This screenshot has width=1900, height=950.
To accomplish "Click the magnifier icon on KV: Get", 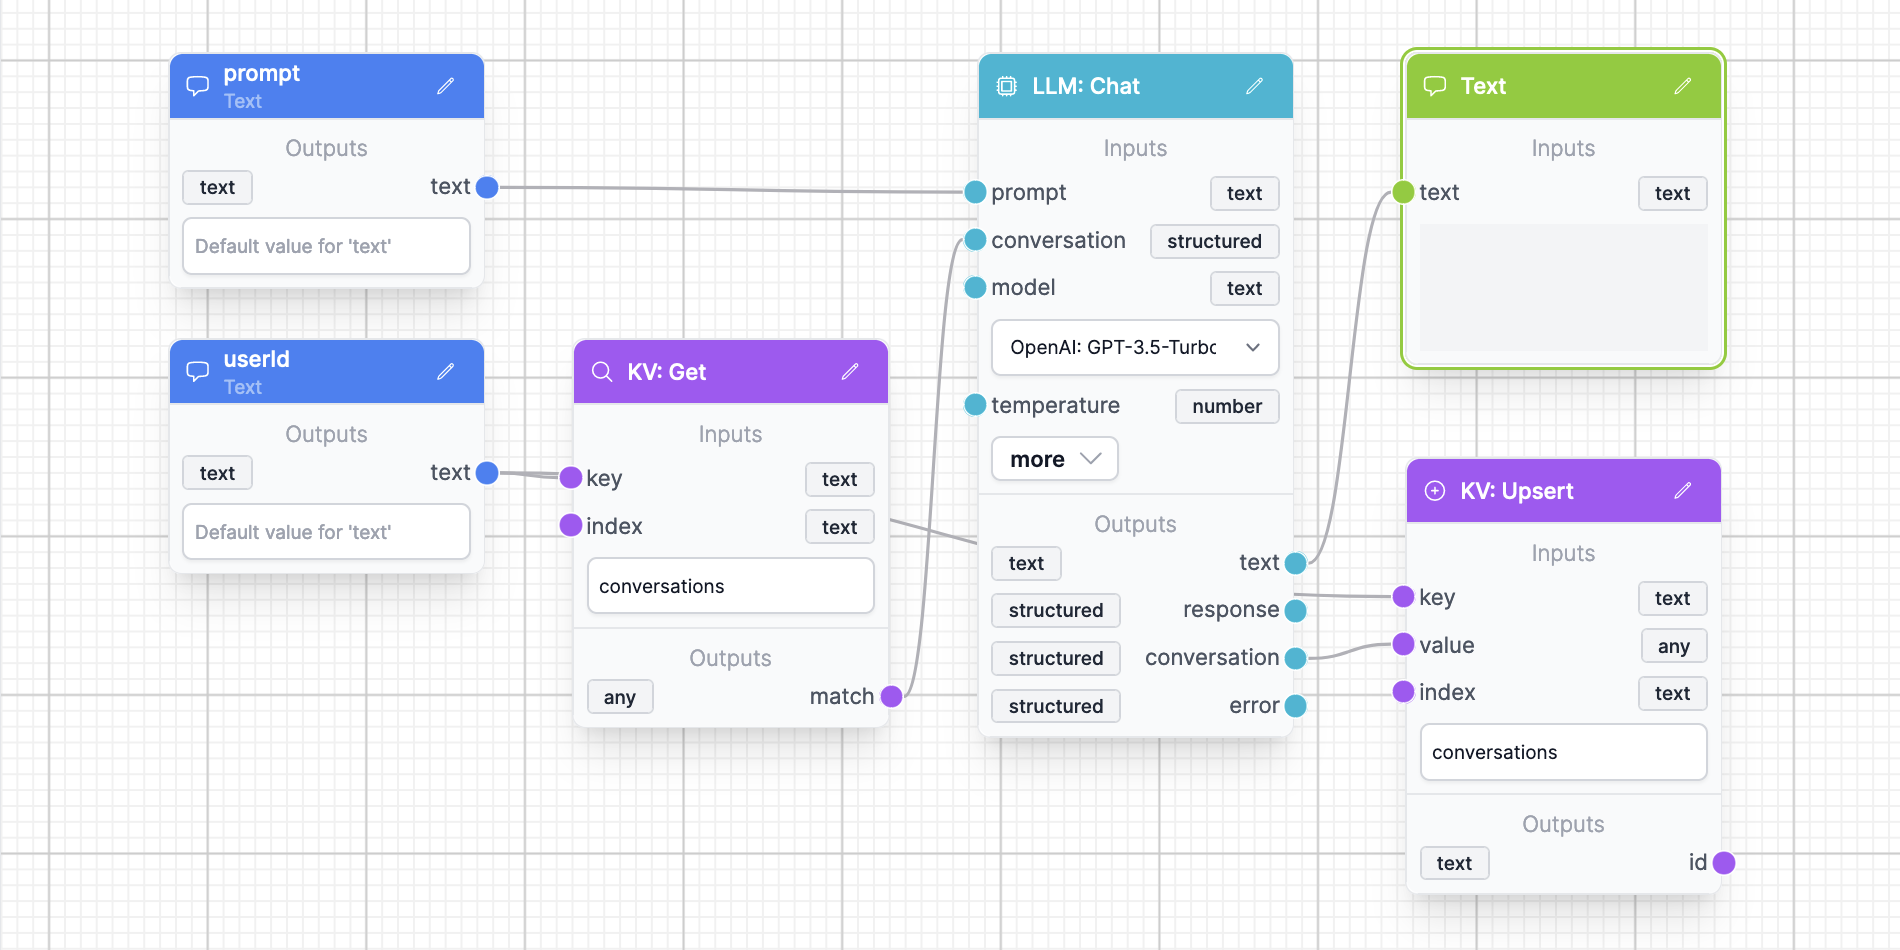I will (x=602, y=372).
